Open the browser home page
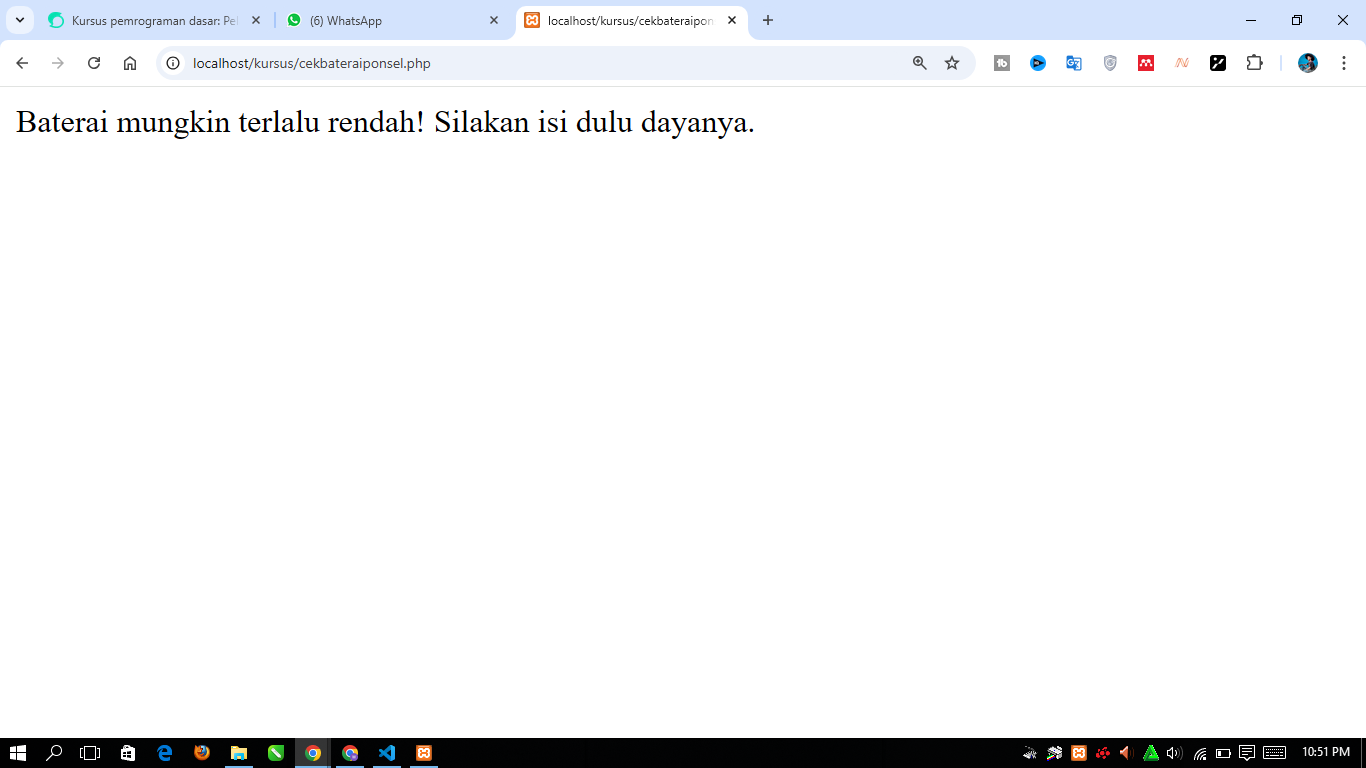The width and height of the screenshot is (1366, 768). 130,63
